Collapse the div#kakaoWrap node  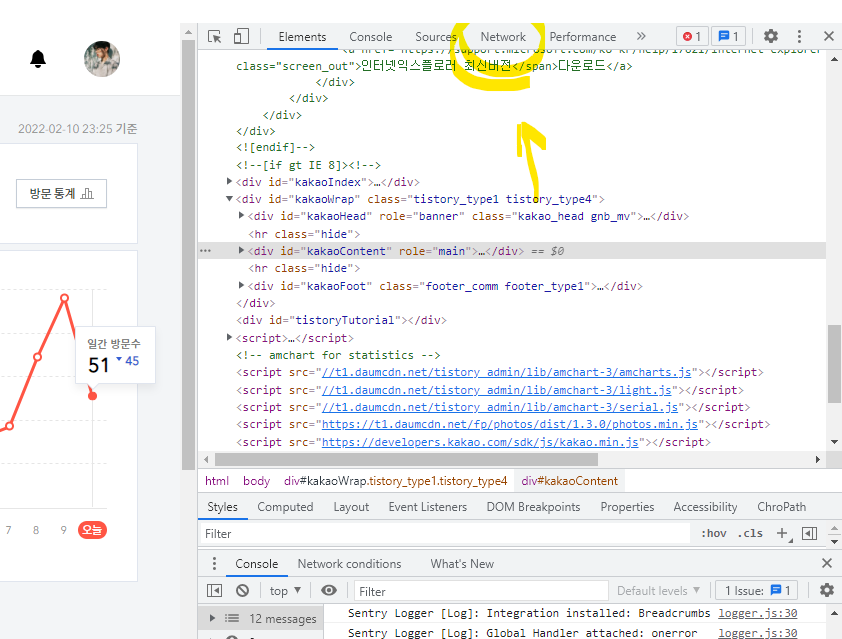(x=229, y=199)
